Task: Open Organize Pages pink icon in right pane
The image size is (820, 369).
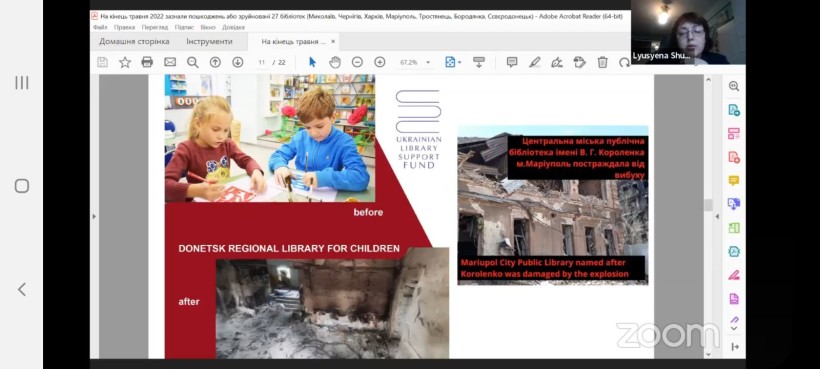Action: (x=734, y=133)
